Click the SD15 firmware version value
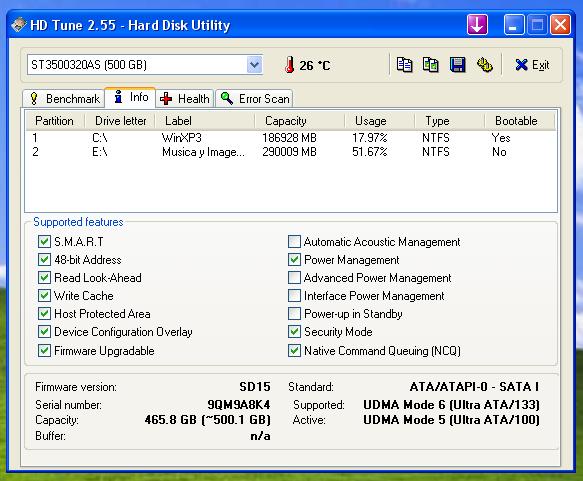 tap(255, 387)
